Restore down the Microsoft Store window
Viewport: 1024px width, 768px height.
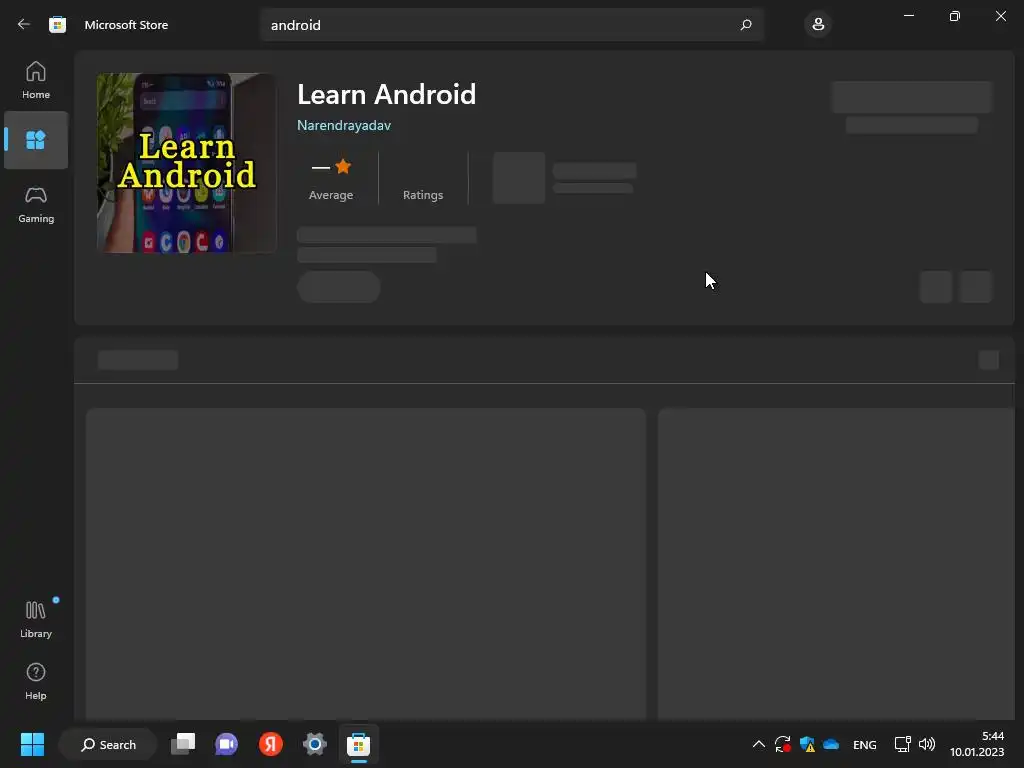pyautogui.click(x=955, y=16)
